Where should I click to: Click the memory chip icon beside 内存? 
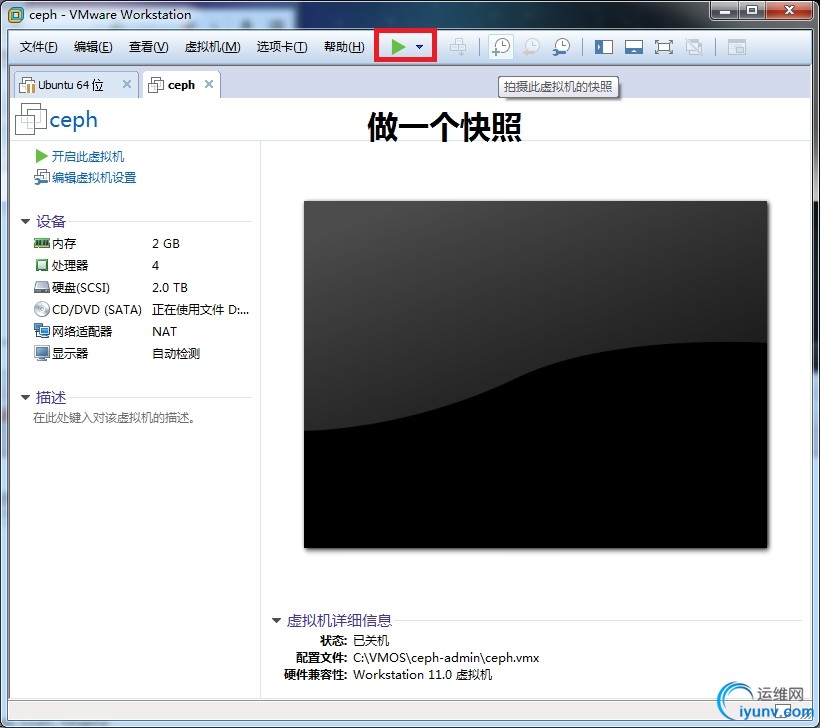pyautogui.click(x=42, y=243)
